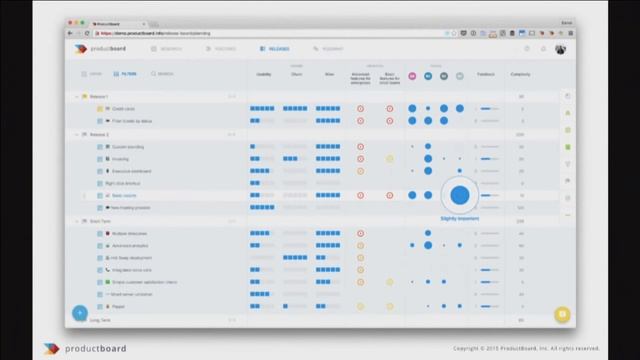640x360 pixels.
Task: Click the Churn score for Invoicing
Action: point(295,159)
